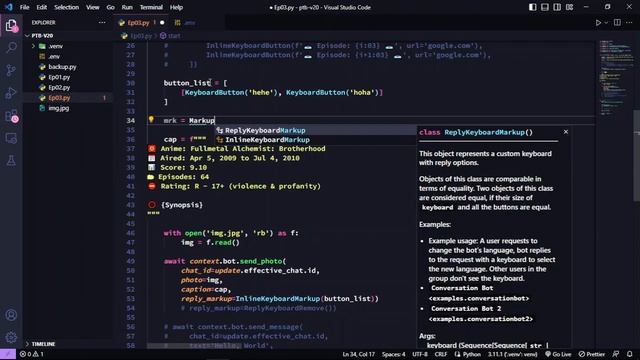Open the Testing flask view
The image size is (640, 360).
tap(11, 161)
